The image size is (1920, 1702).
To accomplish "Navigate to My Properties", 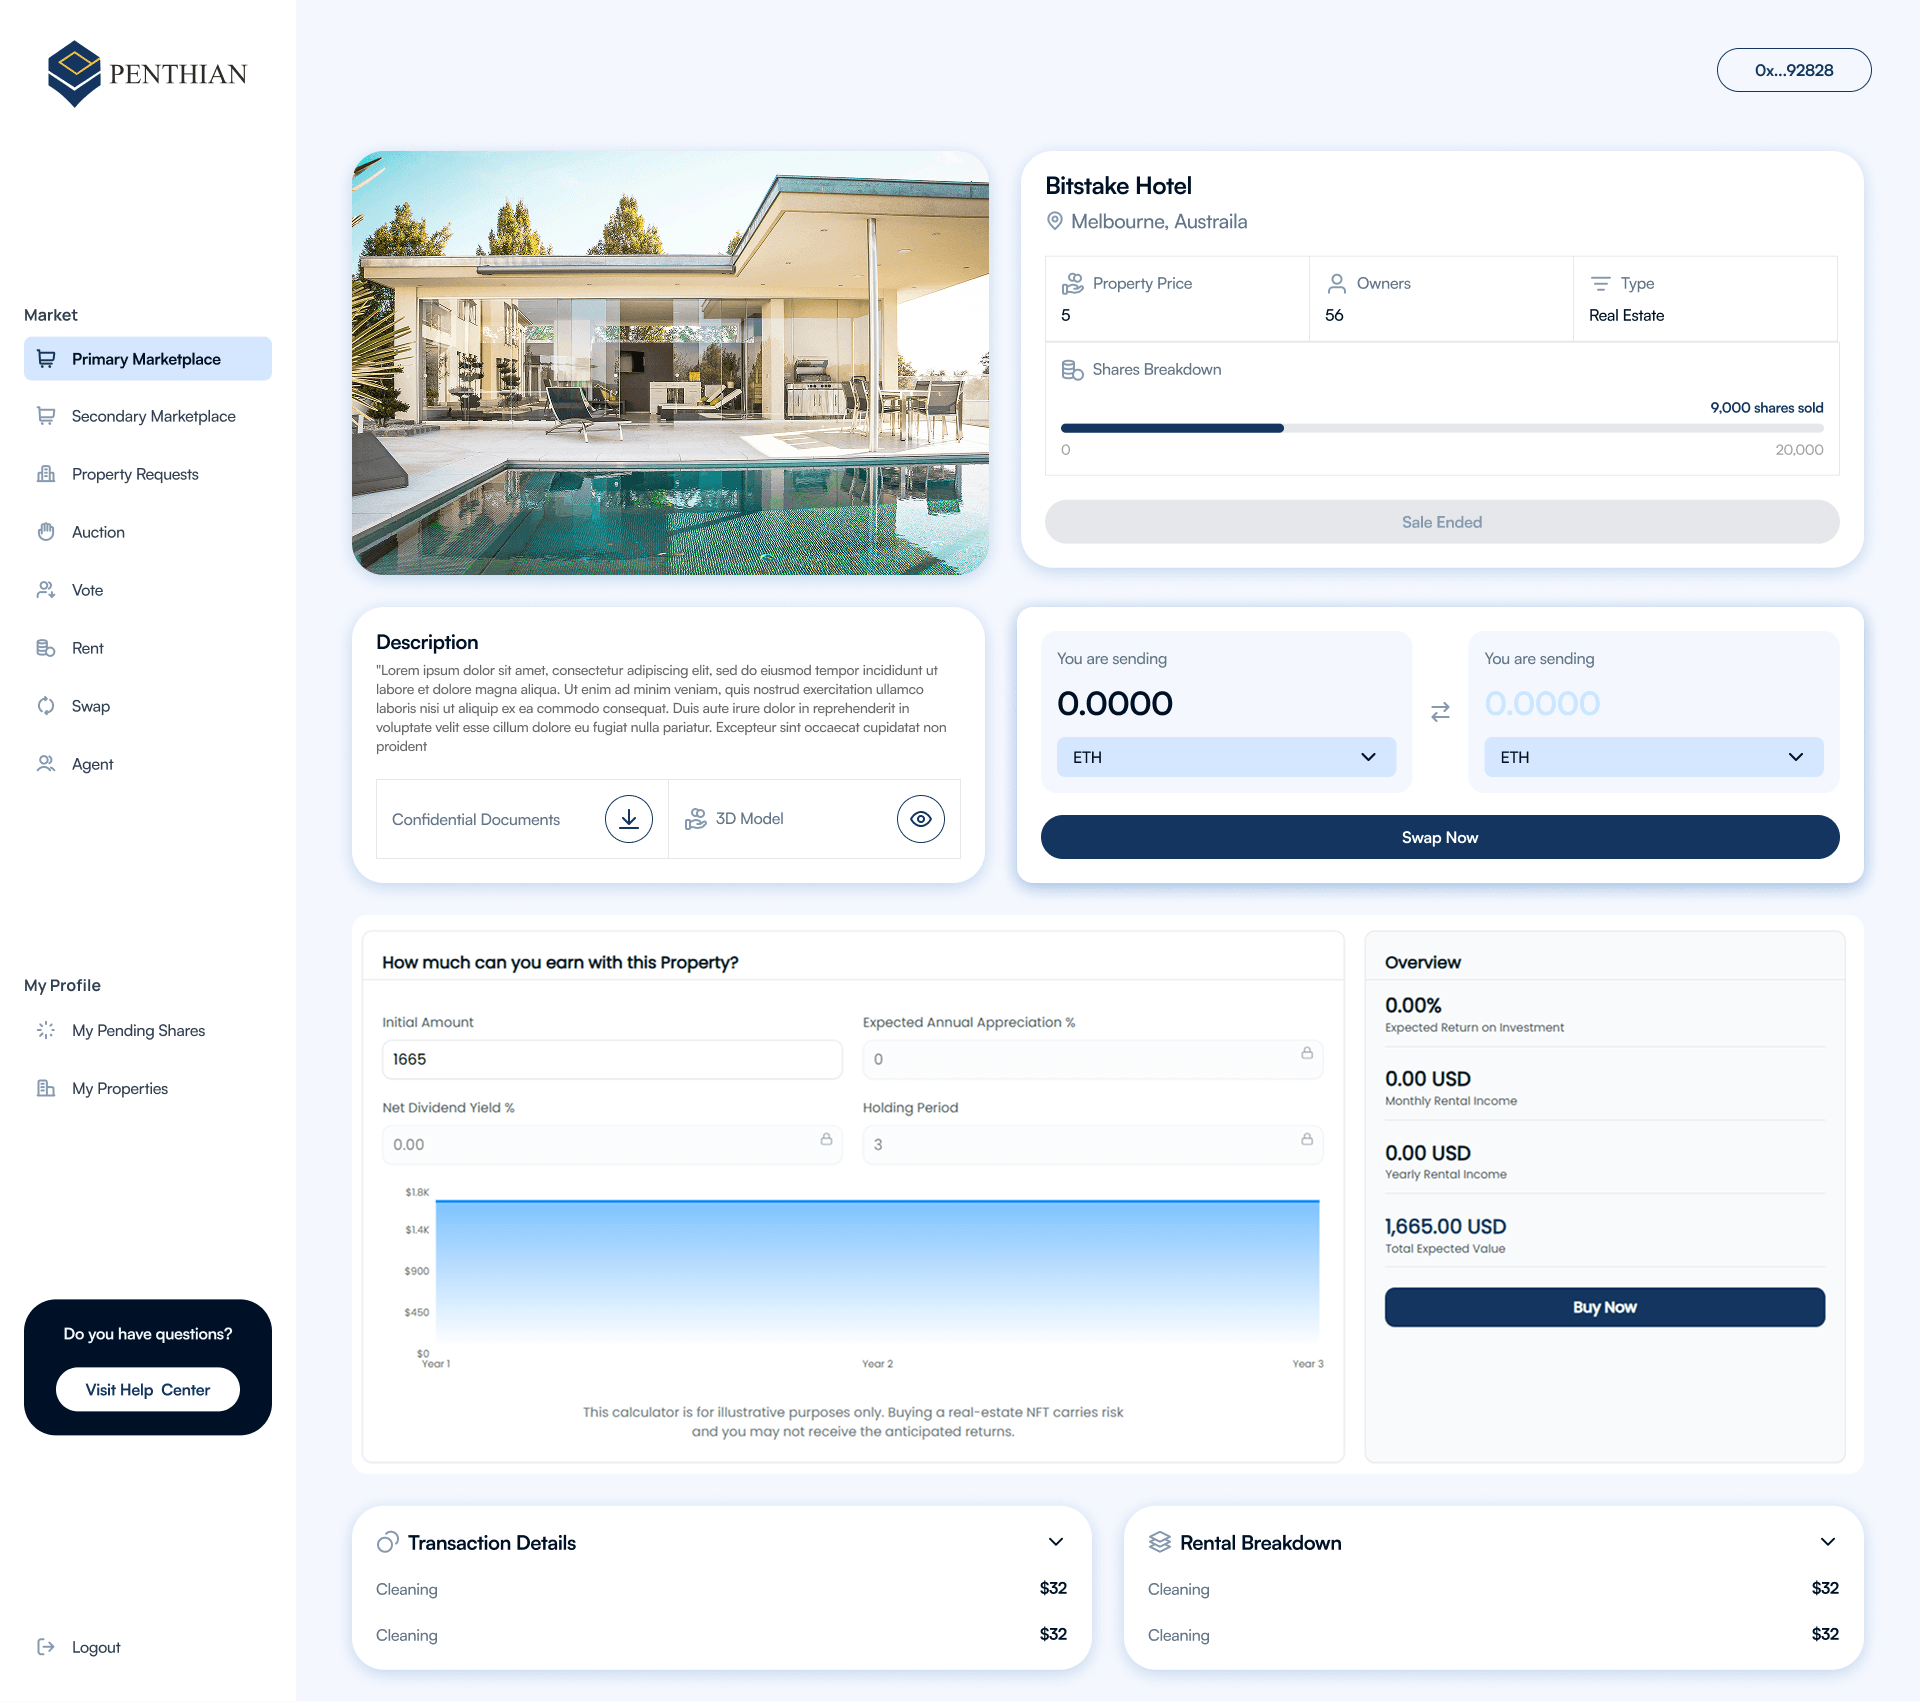I will (x=148, y=1088).
